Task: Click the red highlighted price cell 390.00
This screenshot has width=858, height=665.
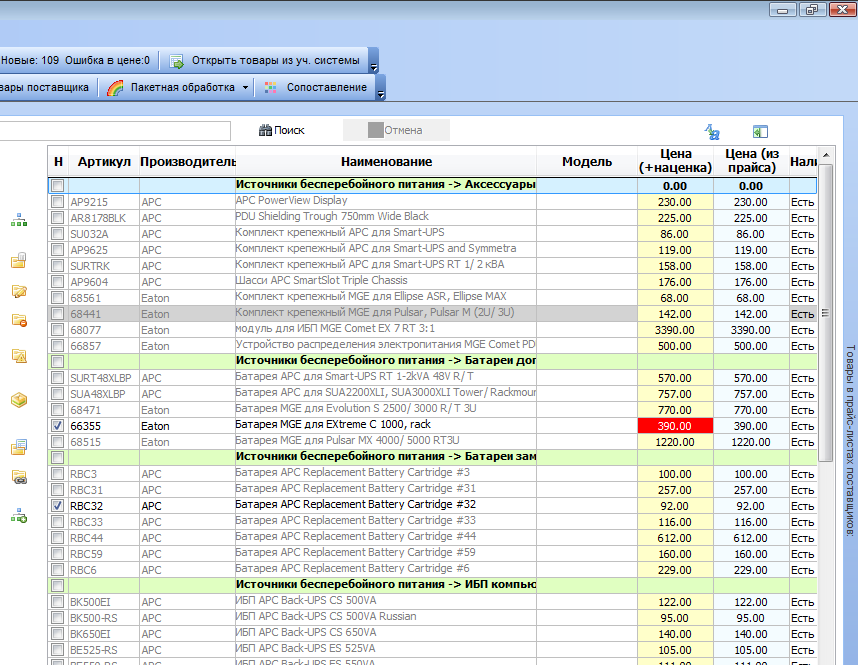Action: [675, 426]
